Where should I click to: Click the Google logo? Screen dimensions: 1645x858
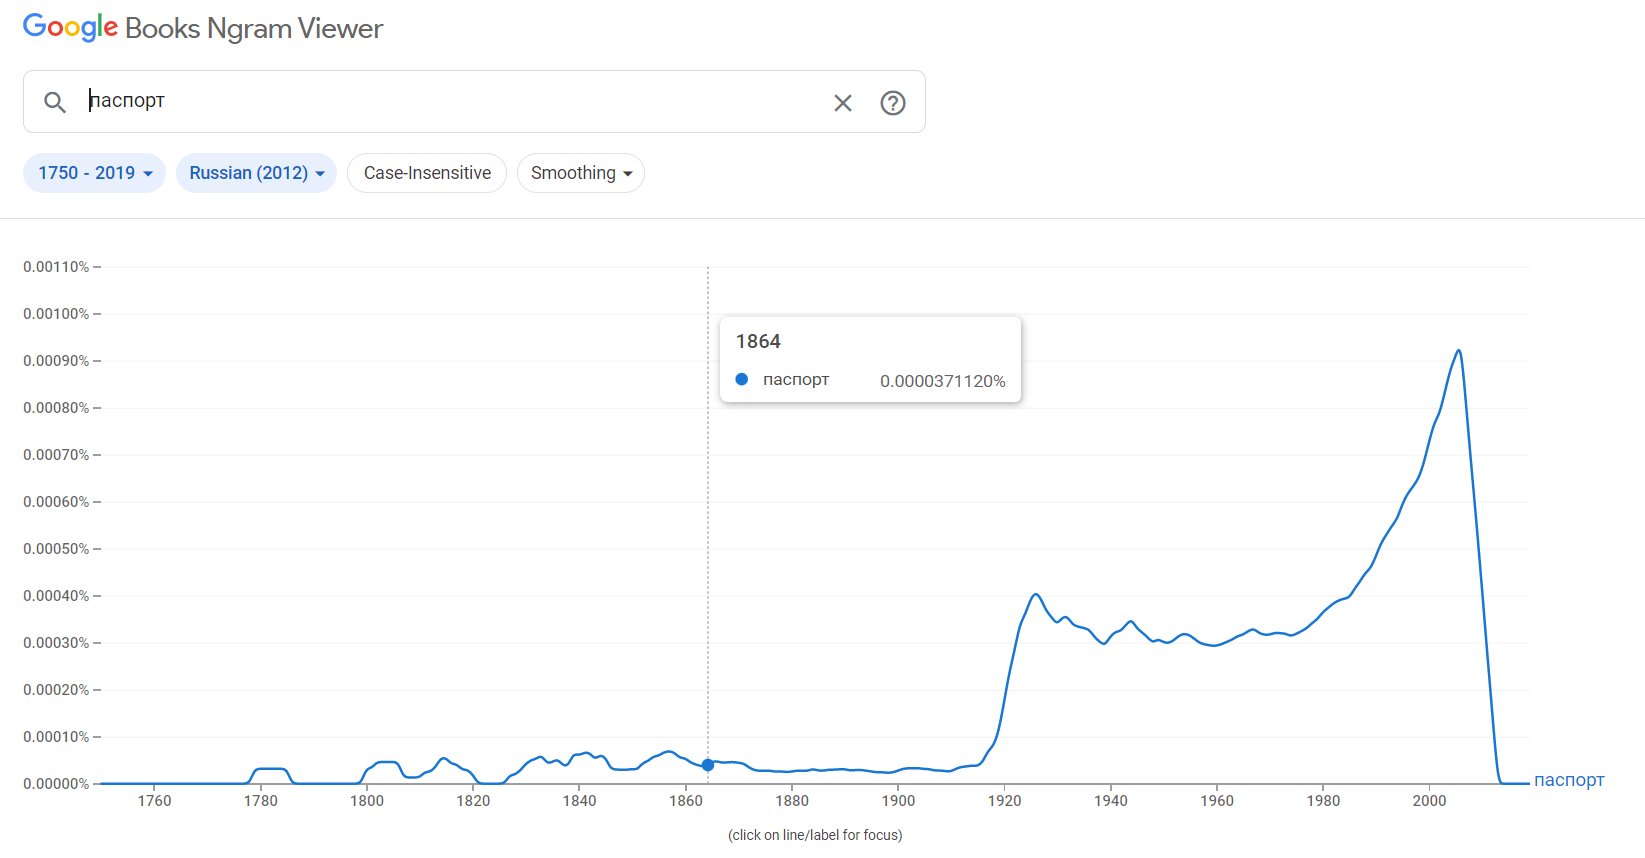[x=70, y=28]
